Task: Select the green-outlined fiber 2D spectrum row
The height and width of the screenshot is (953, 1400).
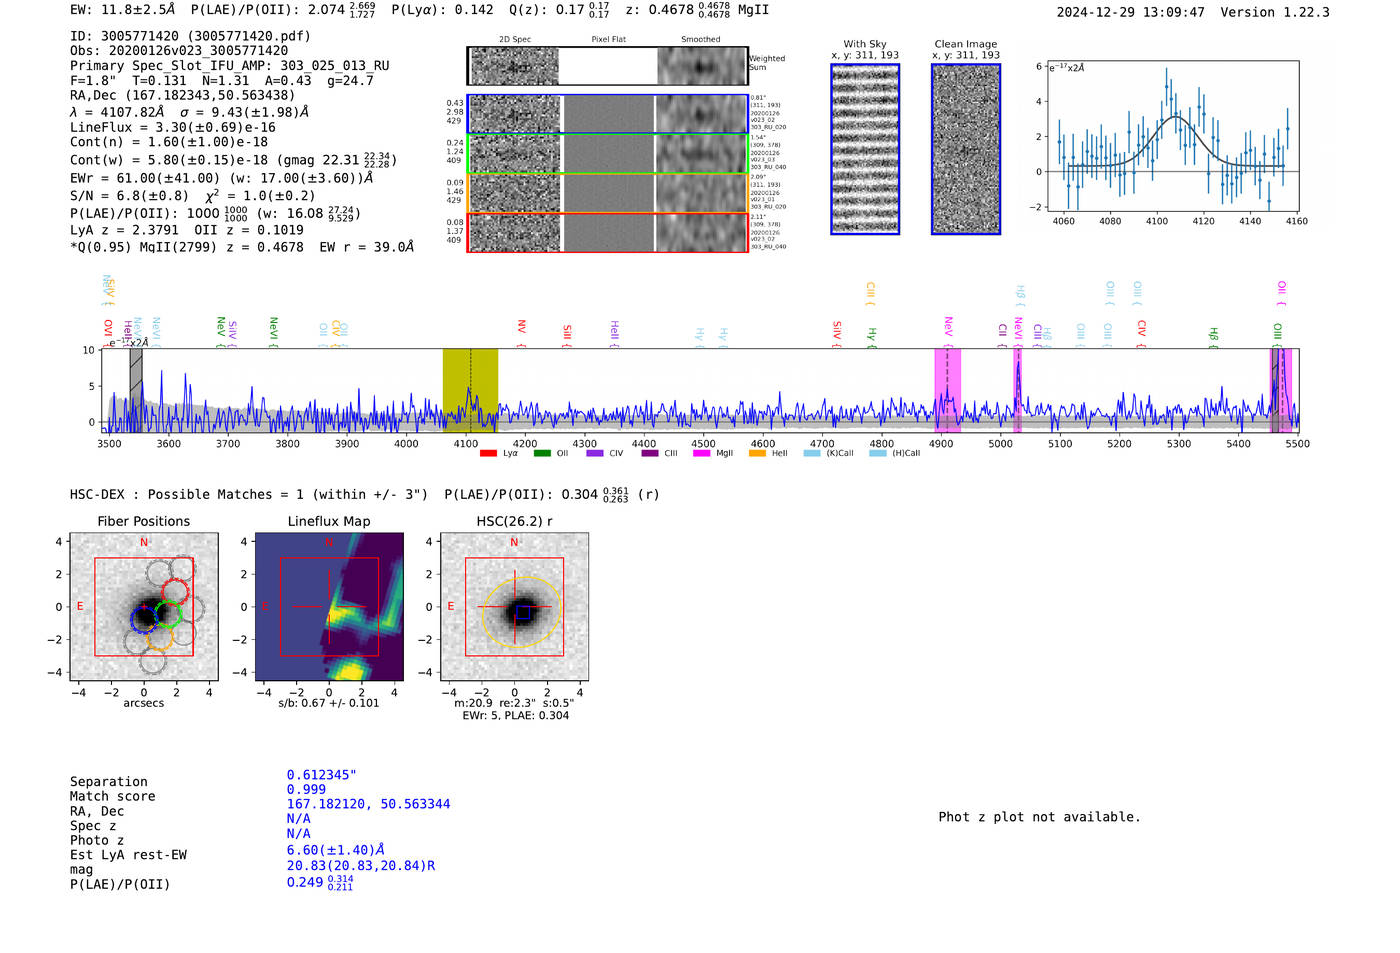Action: [x=608, y=153]
